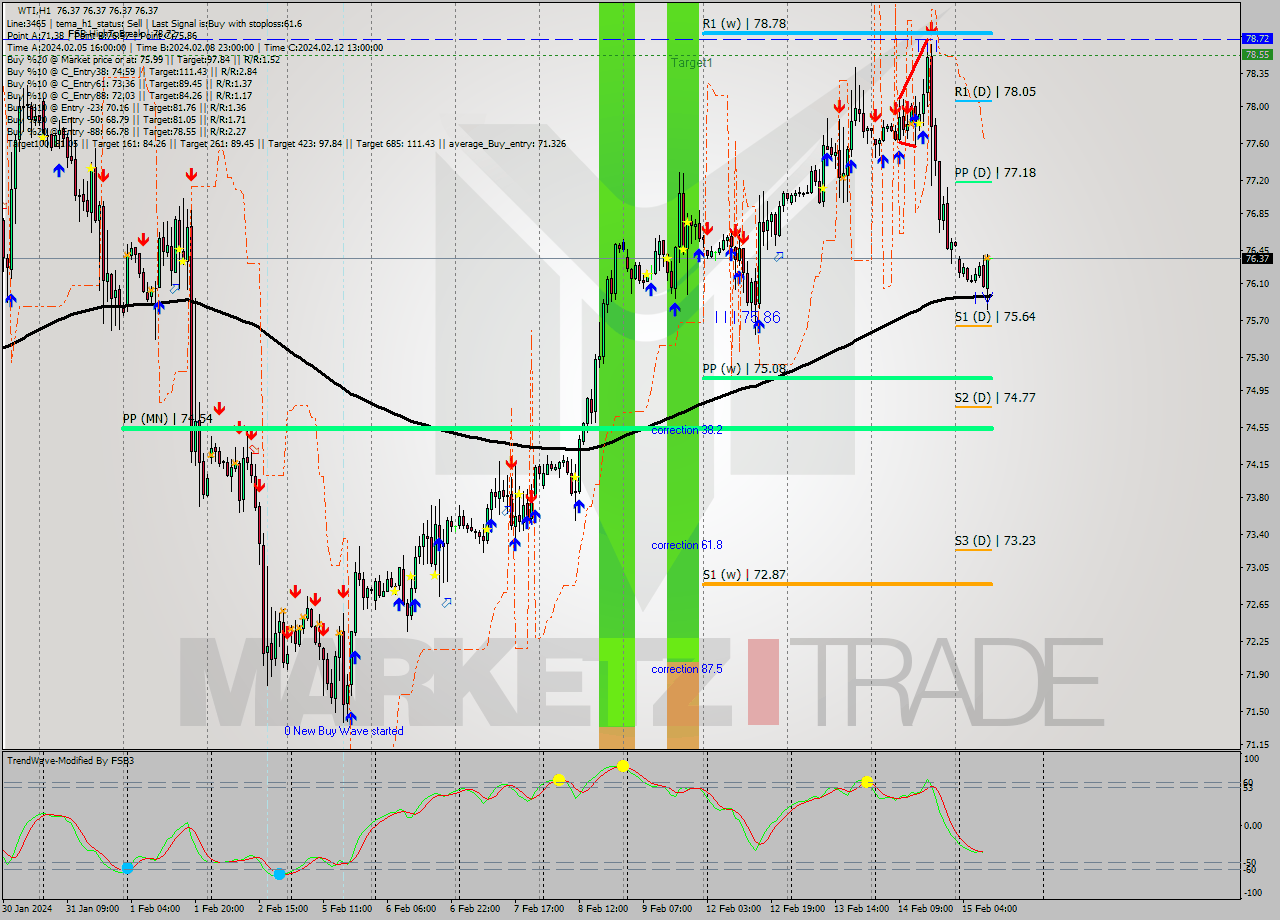Click the 8 Feb 12:00 time label
Image resolution: width=1280 pixels, height=920 pixels.
pos(603,909)
